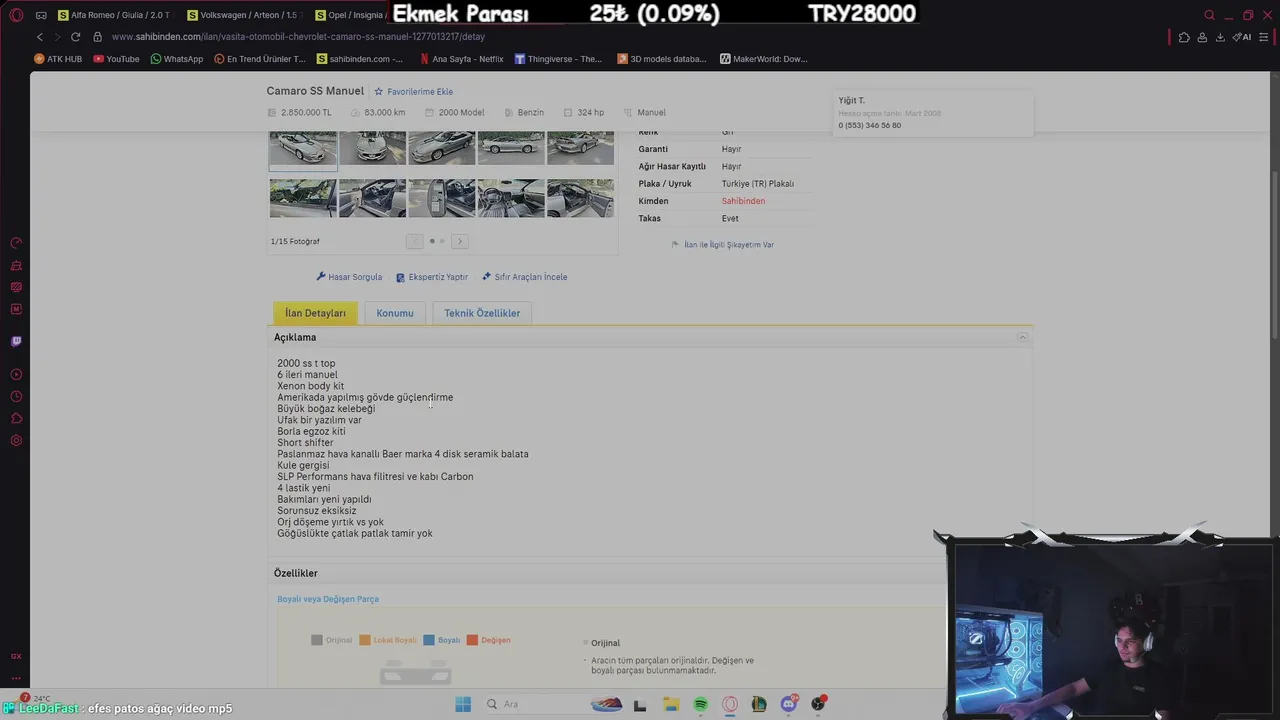
Task: Switch to the Alfa Romeo / Giulia tab
Action: click(x=114, y=15)
